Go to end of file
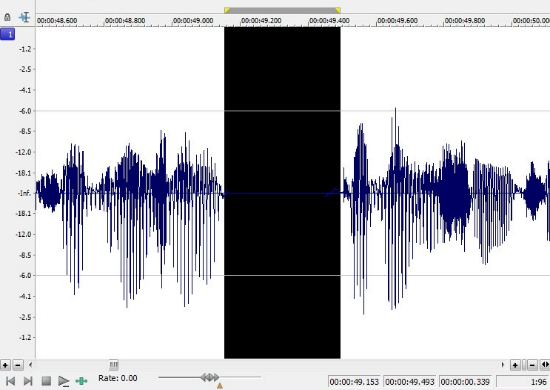This screenshot has width=550, height=390. (x=28, y=381)
